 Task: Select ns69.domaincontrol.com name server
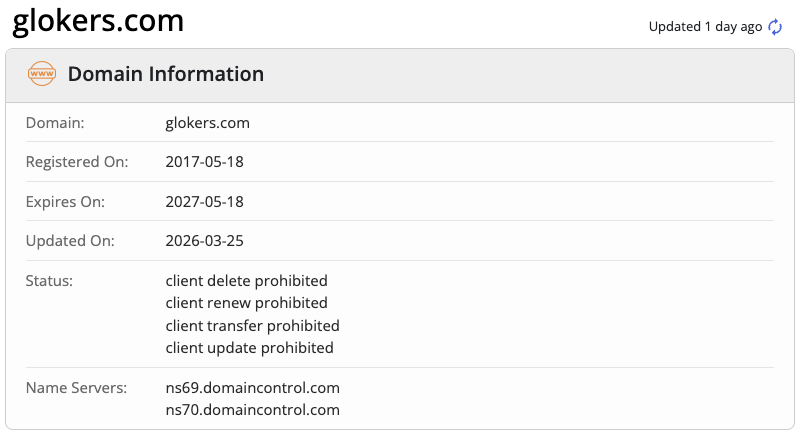tap(252, 387)
